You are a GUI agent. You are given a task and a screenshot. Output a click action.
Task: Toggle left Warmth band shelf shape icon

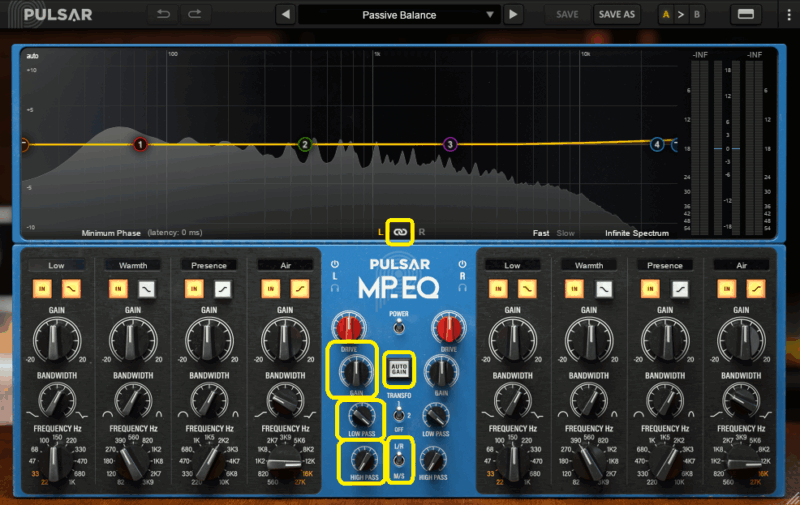tap(145, 289)
